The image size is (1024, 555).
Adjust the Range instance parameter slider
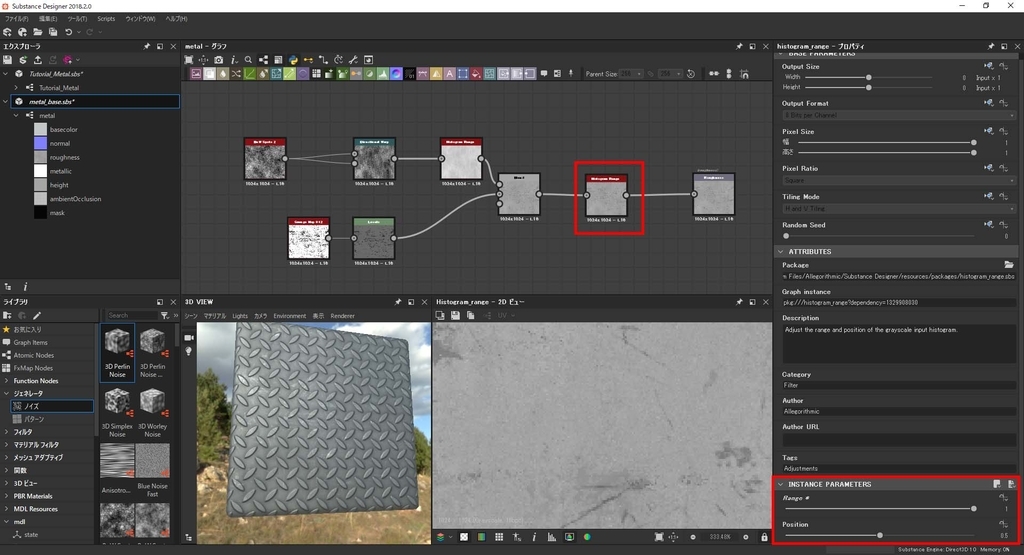click(x=880, y=509)
